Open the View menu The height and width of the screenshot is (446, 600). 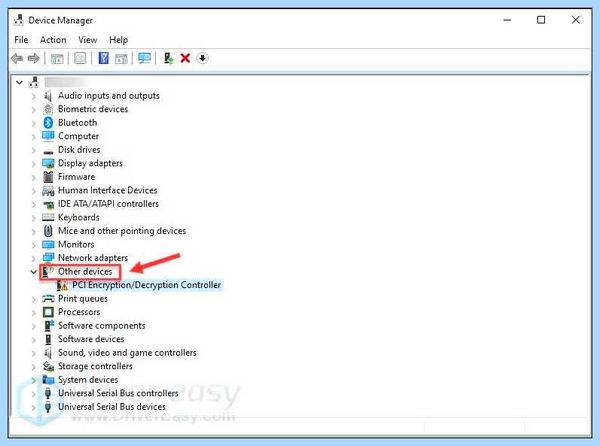(88, 40)
